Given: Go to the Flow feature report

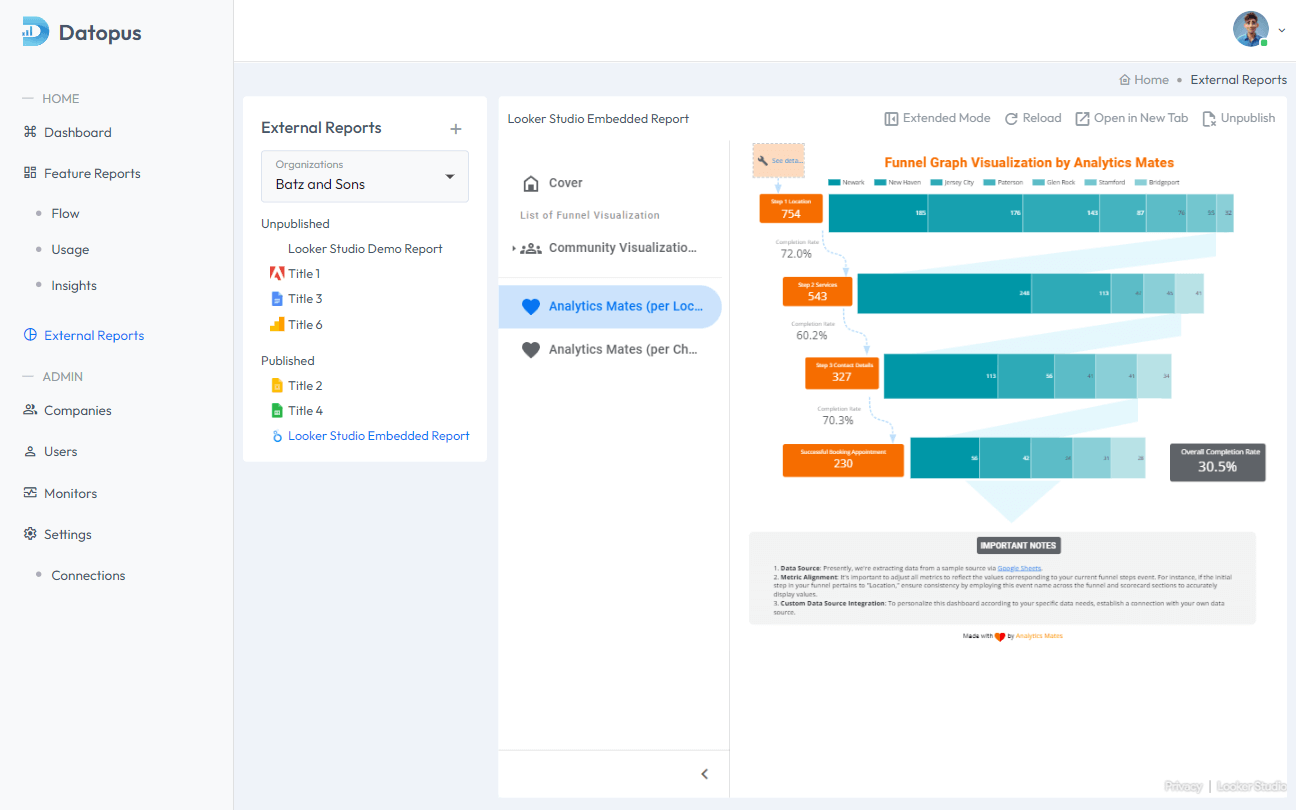Looking at the screenshot, I should [65, 213].
